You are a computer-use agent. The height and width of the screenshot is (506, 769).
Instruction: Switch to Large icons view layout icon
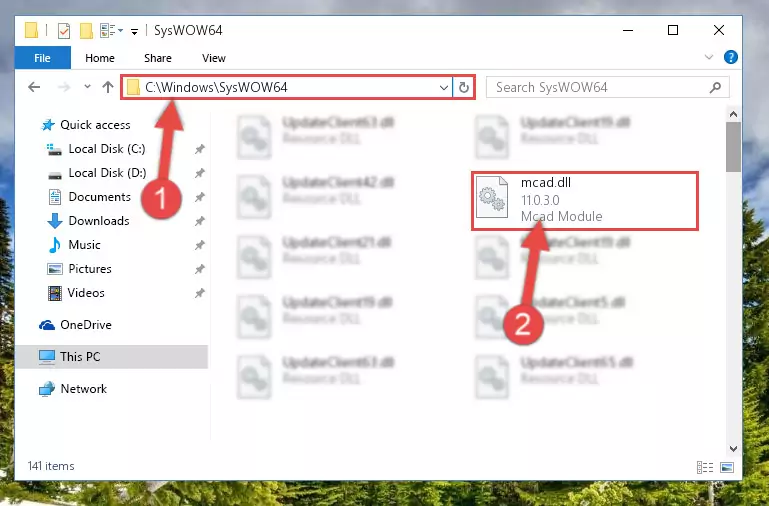point(727,467)
